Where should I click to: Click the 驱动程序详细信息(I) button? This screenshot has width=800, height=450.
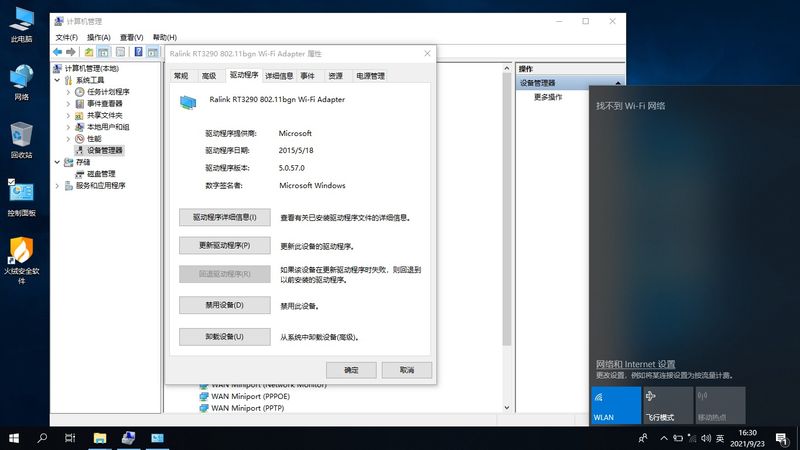click(224, 217)
